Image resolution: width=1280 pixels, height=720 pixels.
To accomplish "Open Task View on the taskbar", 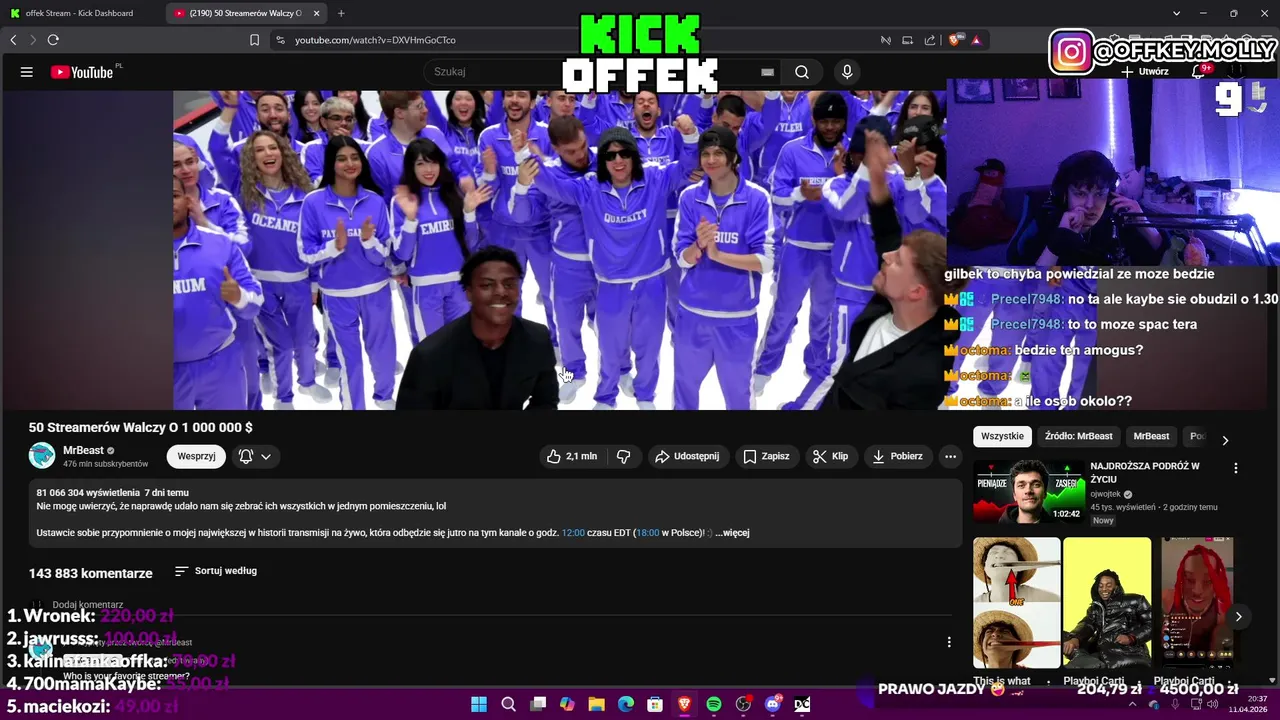I will coord(538,704).
